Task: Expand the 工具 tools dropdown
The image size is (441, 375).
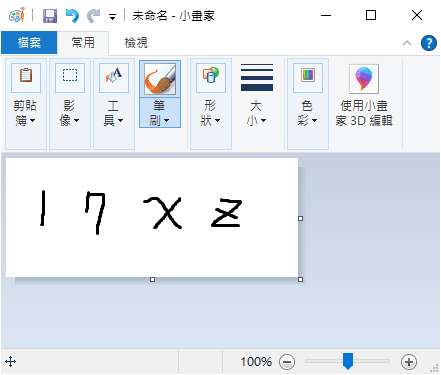Action: [x=114, y=113]
